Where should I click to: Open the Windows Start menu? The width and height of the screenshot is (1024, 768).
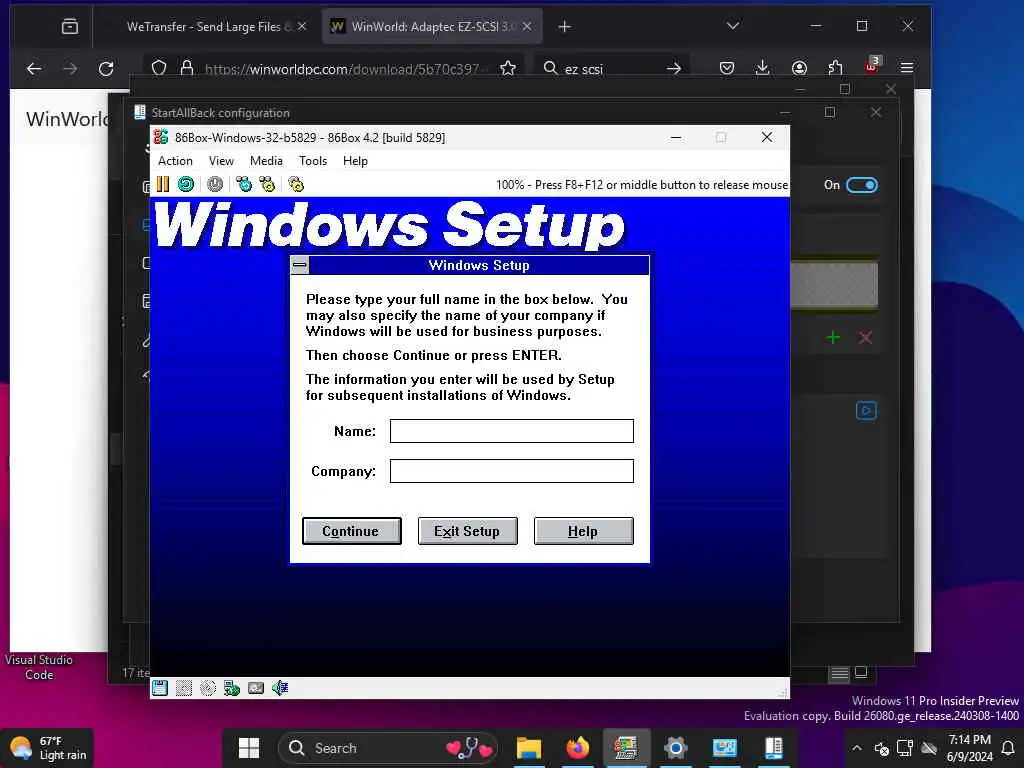coord(249,748)
